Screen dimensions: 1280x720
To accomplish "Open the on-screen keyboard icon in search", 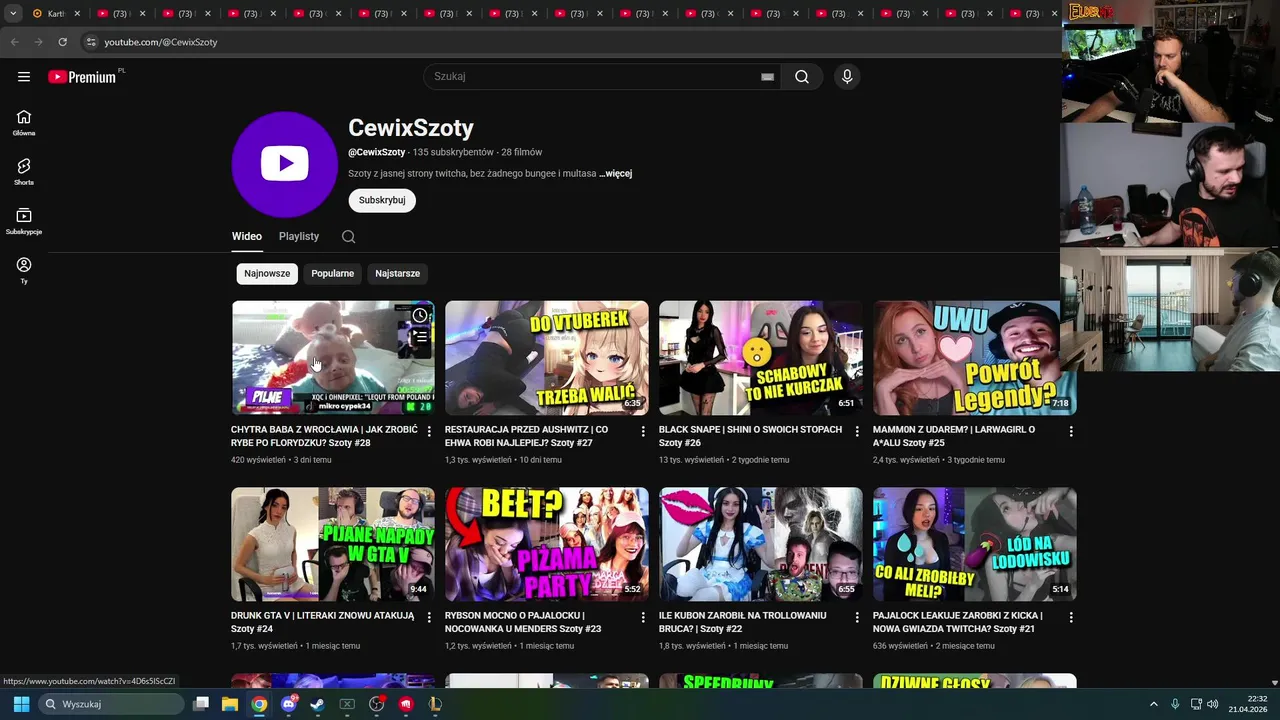I will pos(767,77).
